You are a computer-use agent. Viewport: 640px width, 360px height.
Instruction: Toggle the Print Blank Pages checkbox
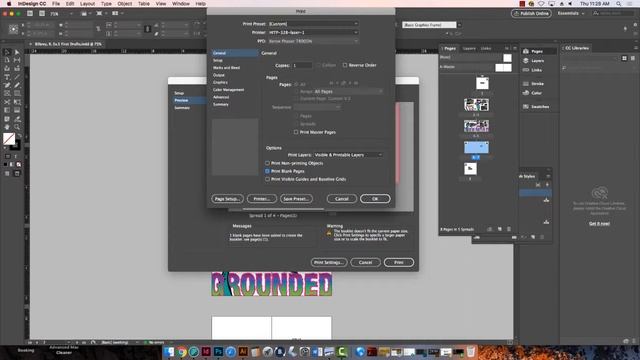tap(267, 171)
